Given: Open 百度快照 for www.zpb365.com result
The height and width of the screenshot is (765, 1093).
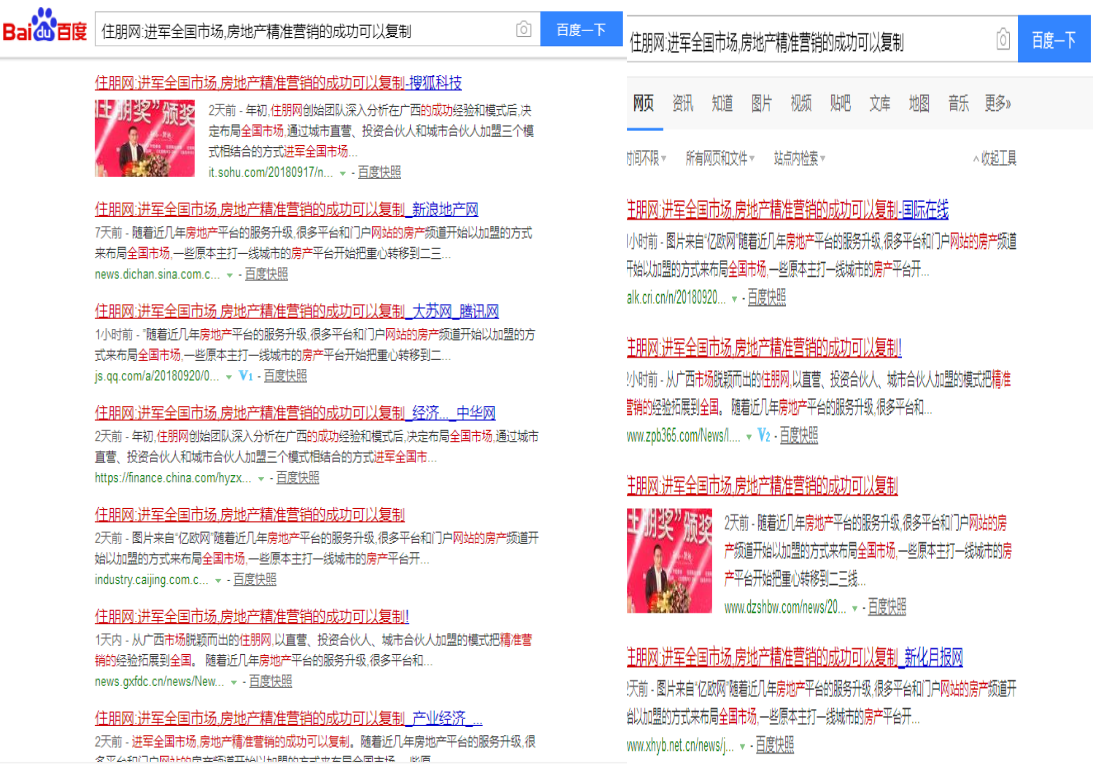Looking at the screenshot, I should 799,436.
